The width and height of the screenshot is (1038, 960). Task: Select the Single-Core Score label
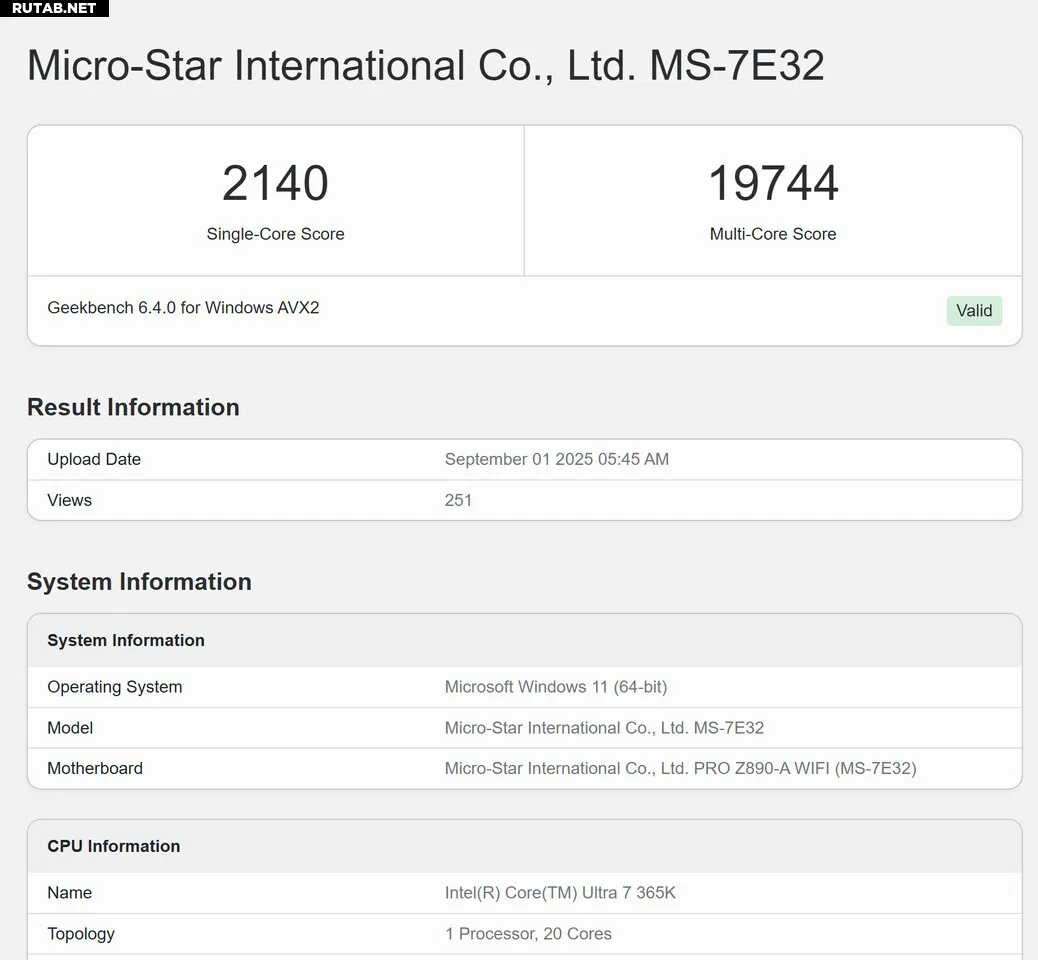click(275, 234)
